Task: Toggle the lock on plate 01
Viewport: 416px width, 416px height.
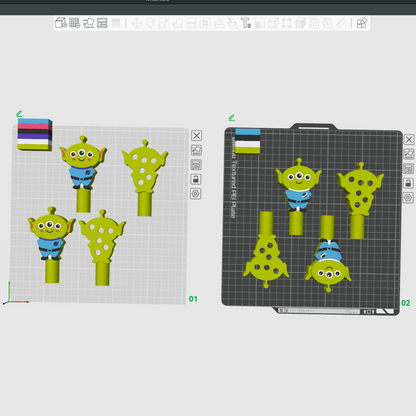Action: click(196, 179)
